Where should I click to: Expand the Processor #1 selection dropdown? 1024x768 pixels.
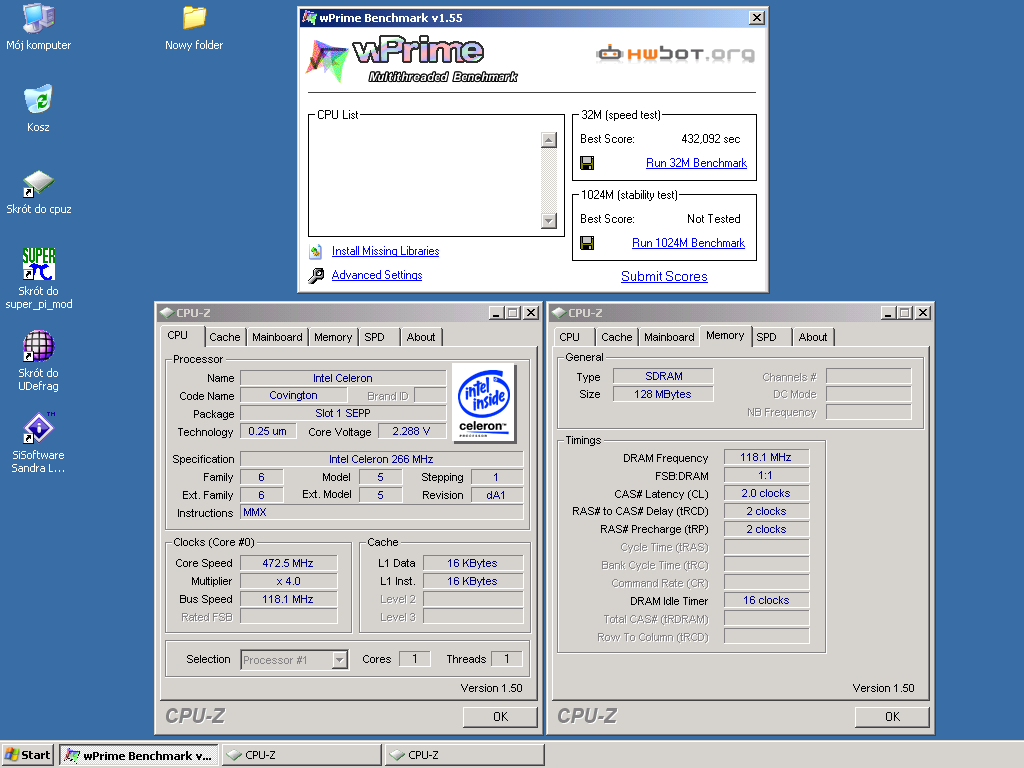tap(339, 660)
